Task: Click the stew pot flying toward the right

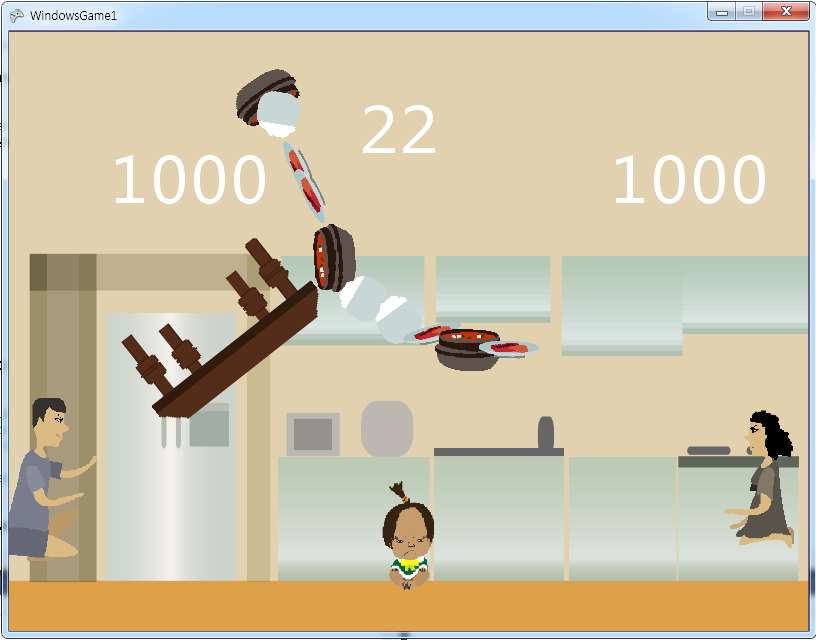Action: [467, 350]
